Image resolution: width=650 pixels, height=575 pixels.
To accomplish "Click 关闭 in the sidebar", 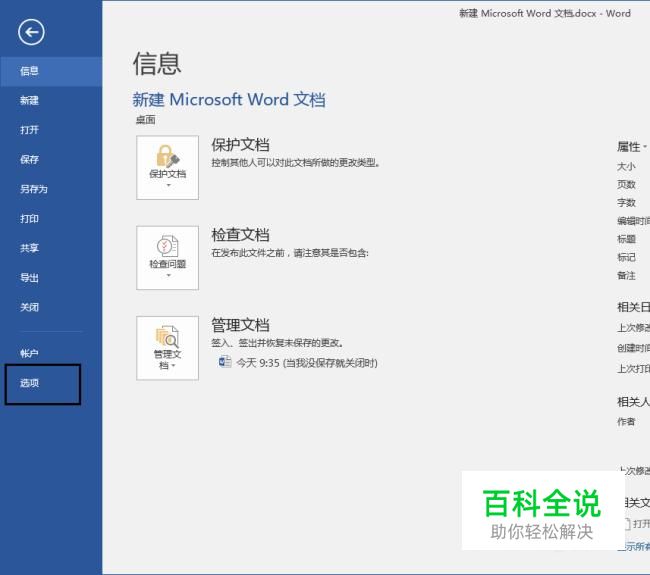I will tap(51, 307).
